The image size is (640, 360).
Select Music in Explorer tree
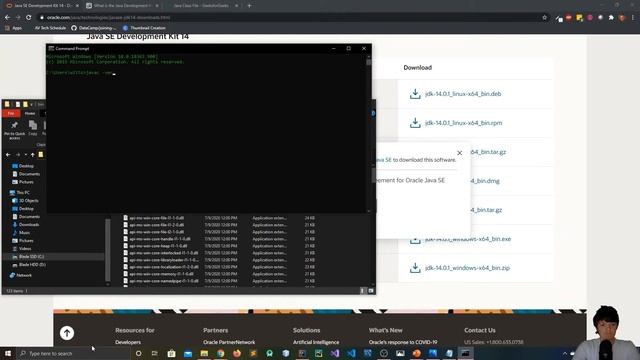[21, 233]
